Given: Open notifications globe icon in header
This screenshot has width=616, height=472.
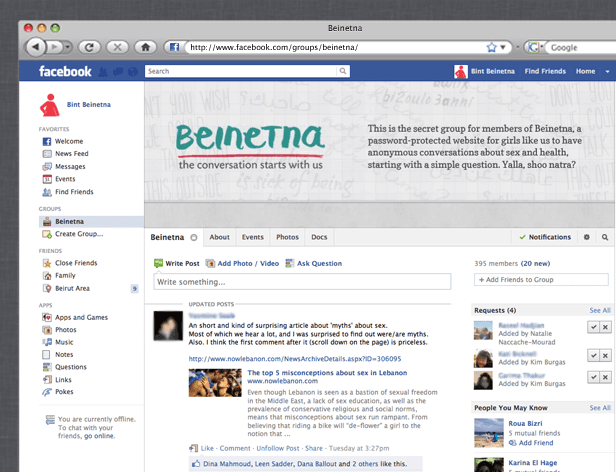Looking at the screenshot, I should 133,72.
